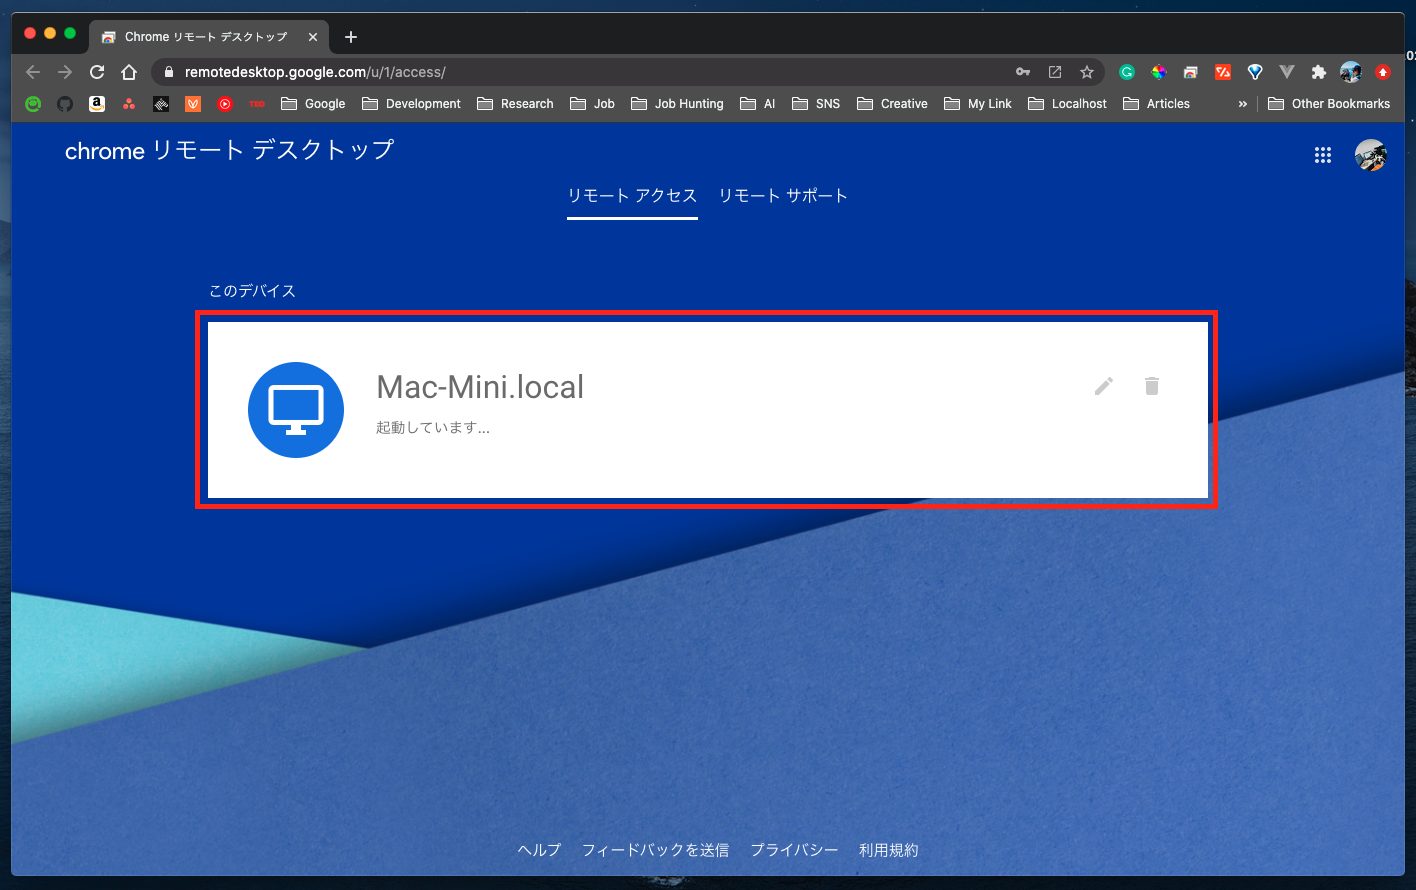This screenshot has height=890, width=1416.
Task: Open saved passwords key icon in address bar
Action: click(x=1022, y=72)
